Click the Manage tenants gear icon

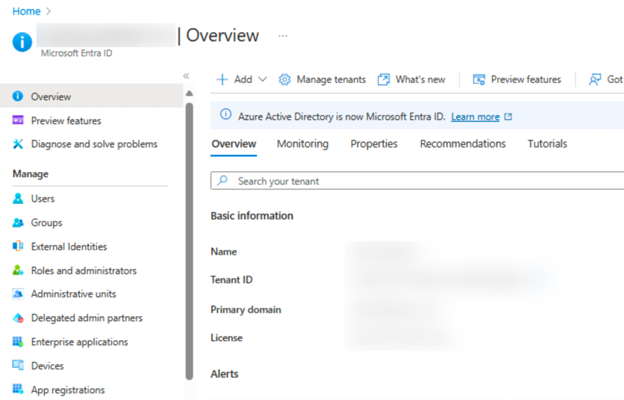coord(285,80)
